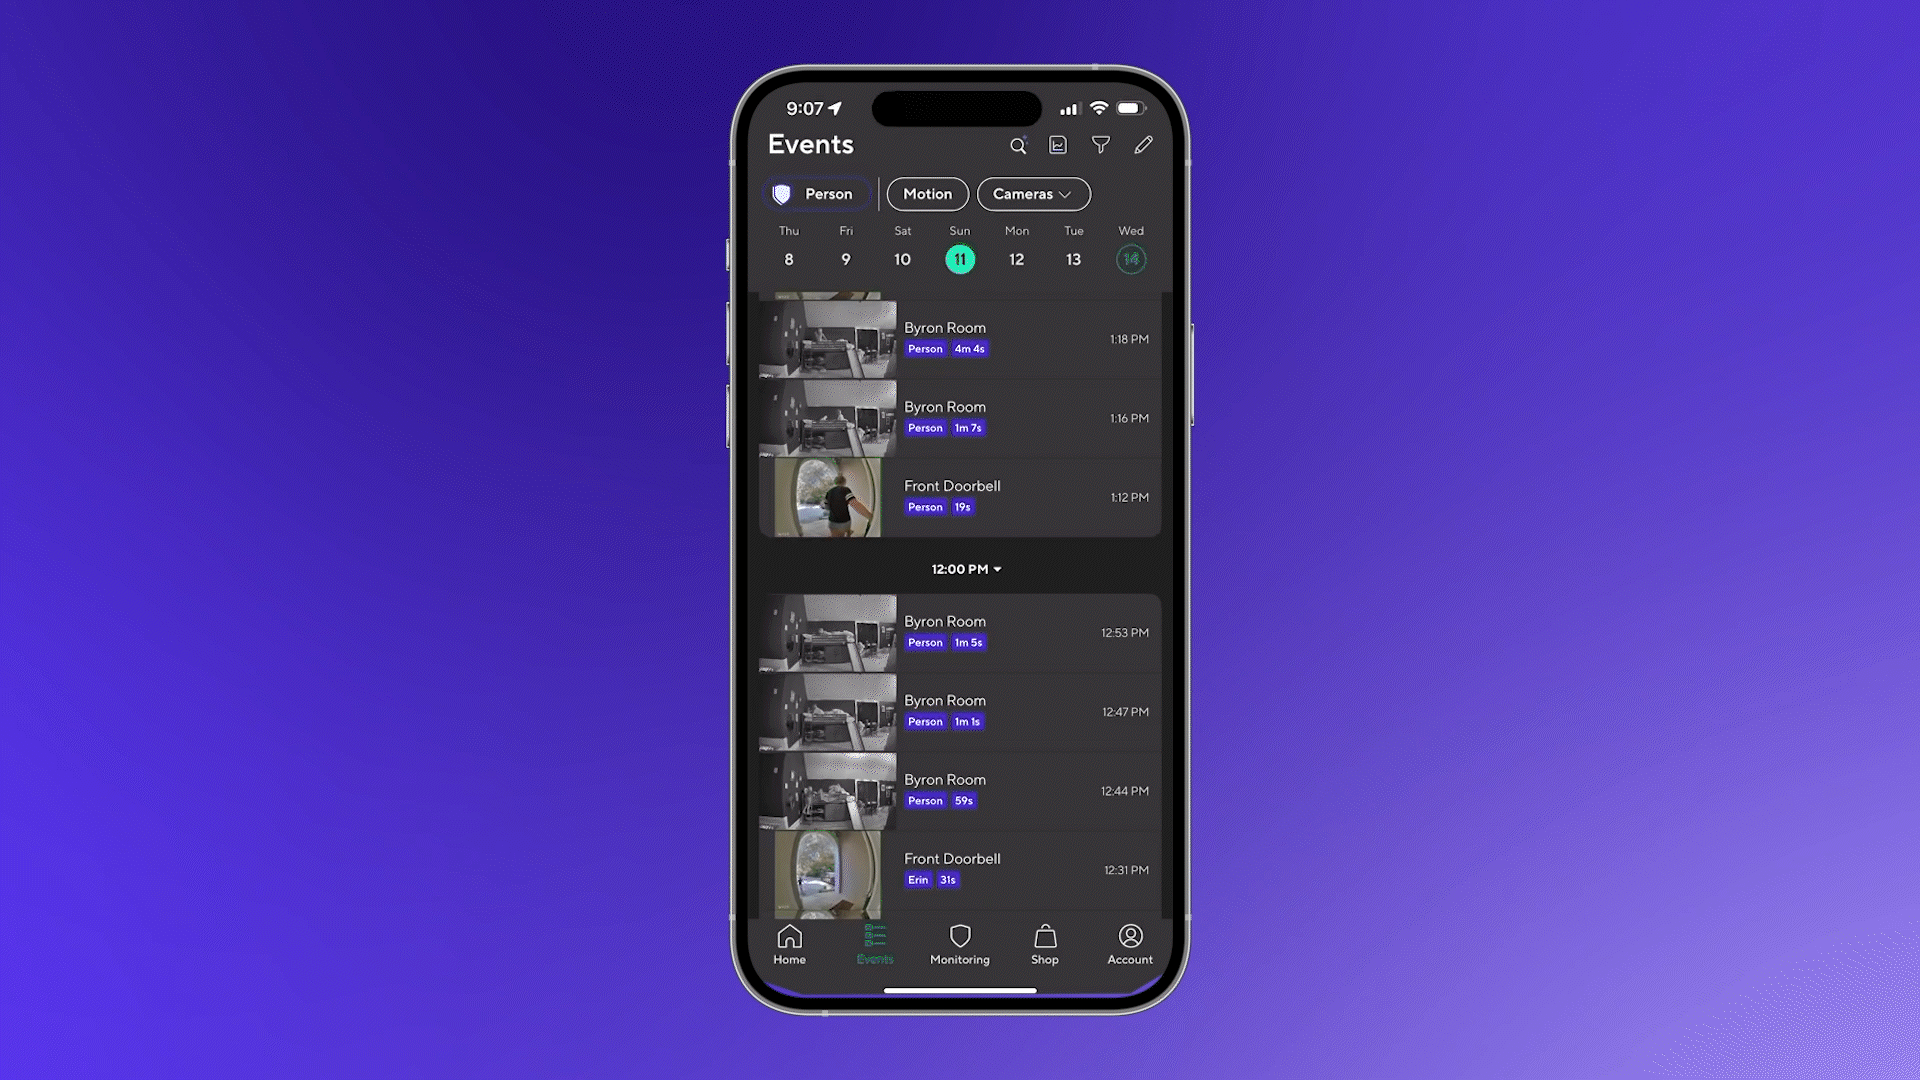View Front Doorbell event at 1:12 PM

(960, 497)
